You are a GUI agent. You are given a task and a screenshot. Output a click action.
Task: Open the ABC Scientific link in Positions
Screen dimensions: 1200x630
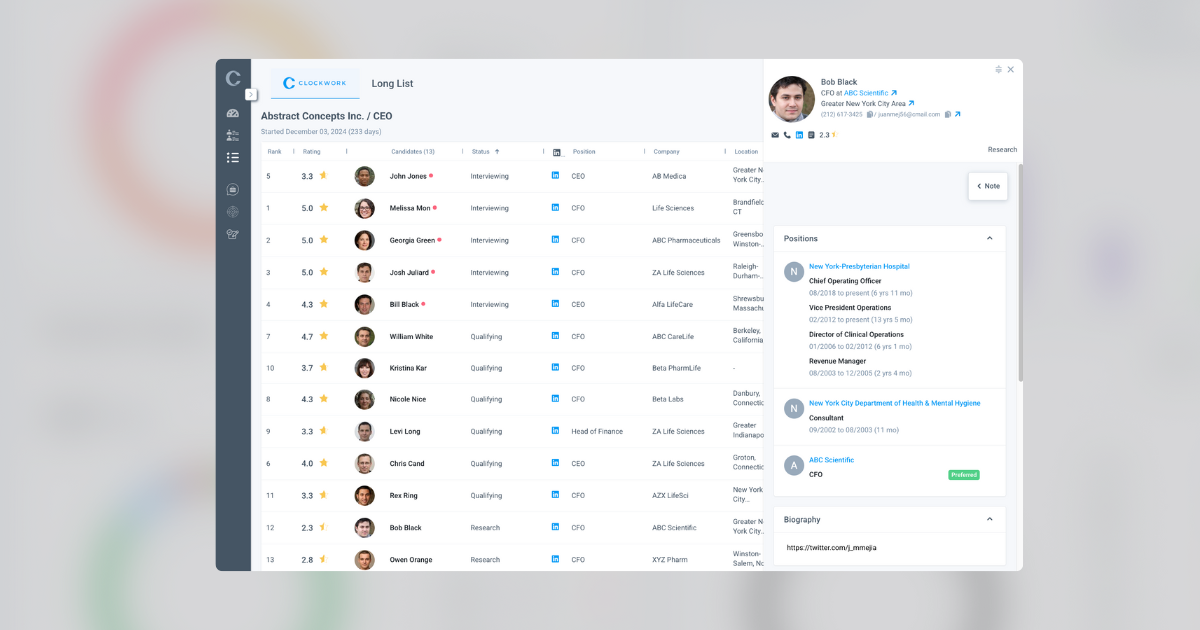831,460
